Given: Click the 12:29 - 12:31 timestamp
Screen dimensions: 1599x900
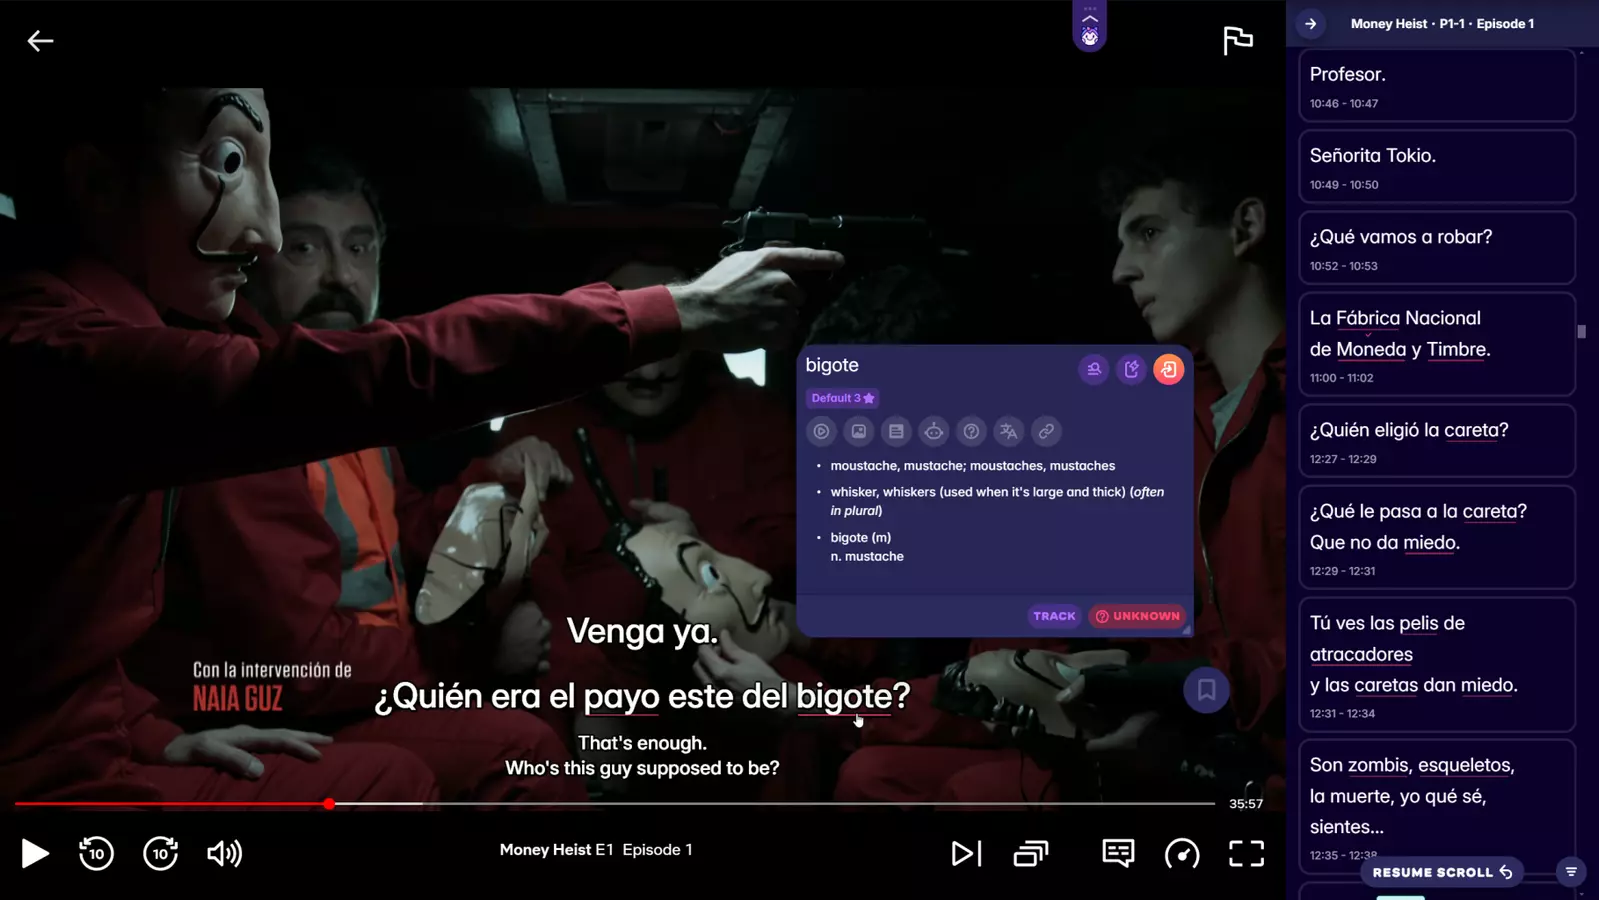Looking at the screenshot, I should pyautogui.click(x=1342, y=571).
